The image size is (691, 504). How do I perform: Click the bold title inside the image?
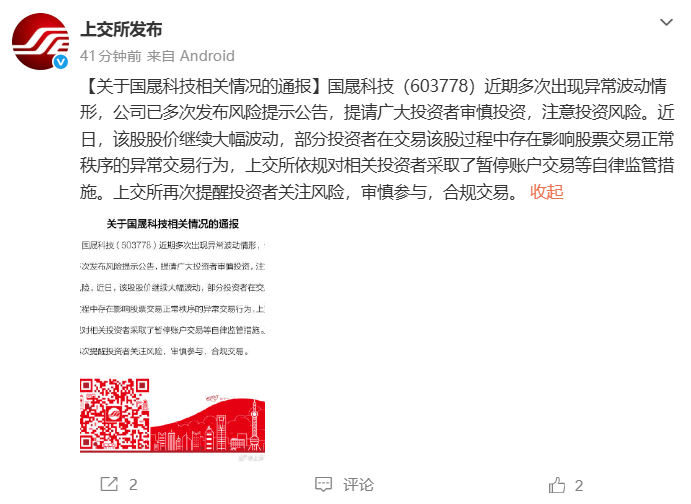coord(173,224)
